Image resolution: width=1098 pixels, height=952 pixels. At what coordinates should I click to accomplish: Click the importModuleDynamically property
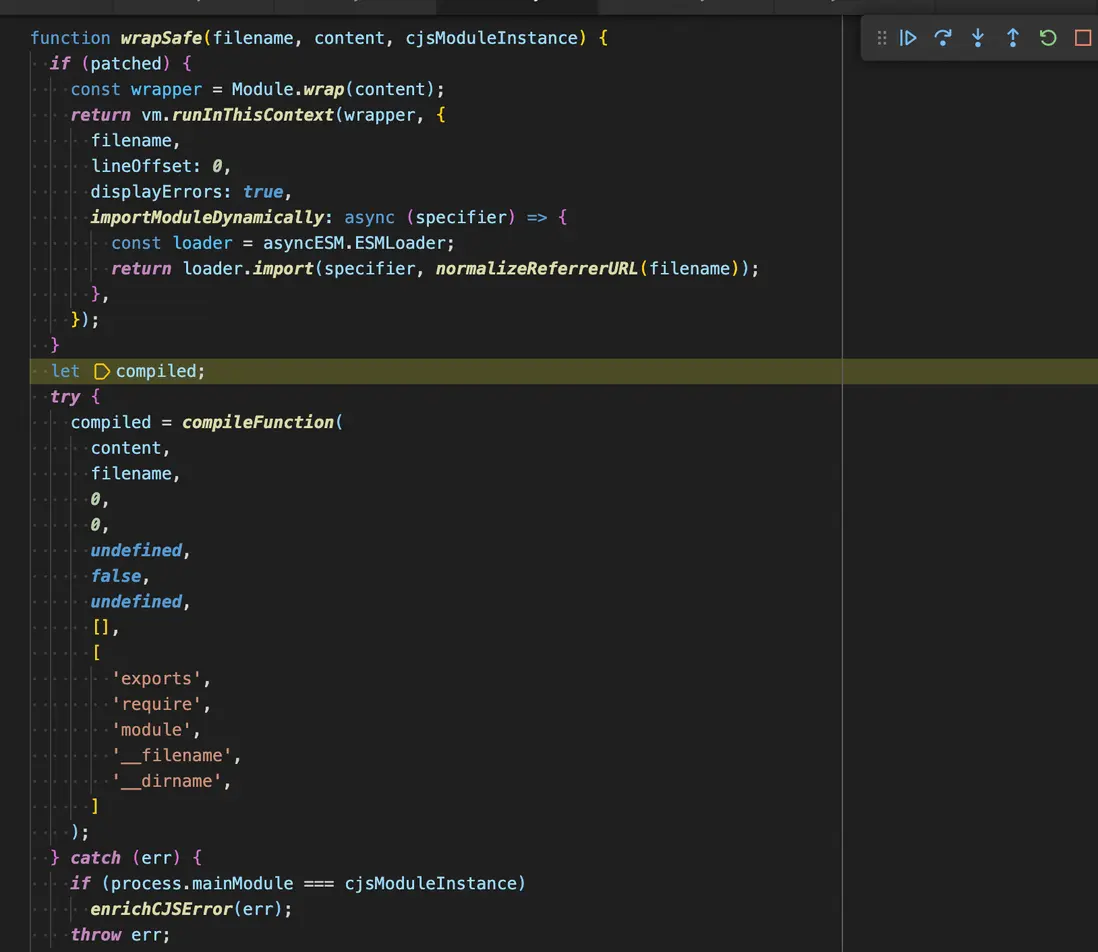208,217
